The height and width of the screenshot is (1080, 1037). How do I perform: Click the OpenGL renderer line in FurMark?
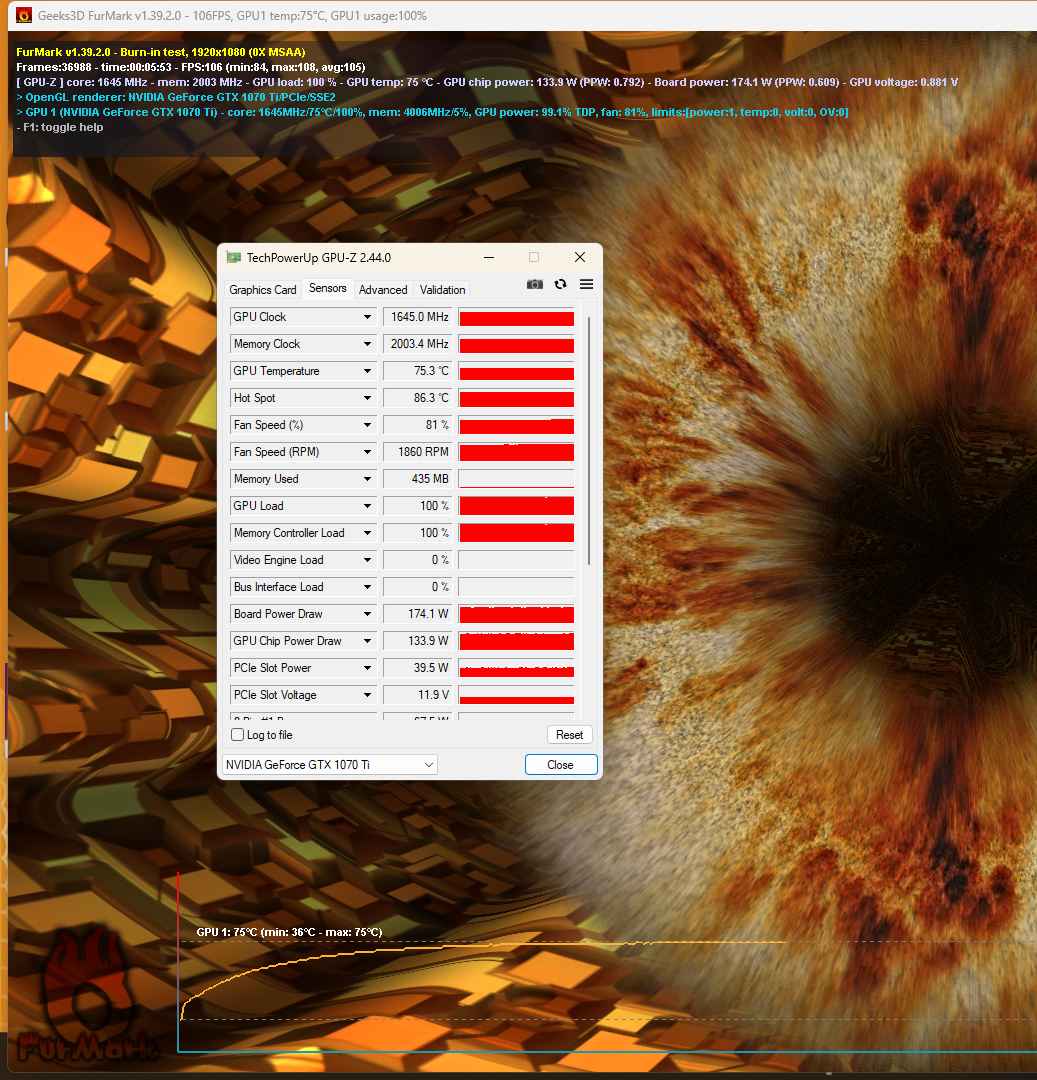[x=176, y=97]
